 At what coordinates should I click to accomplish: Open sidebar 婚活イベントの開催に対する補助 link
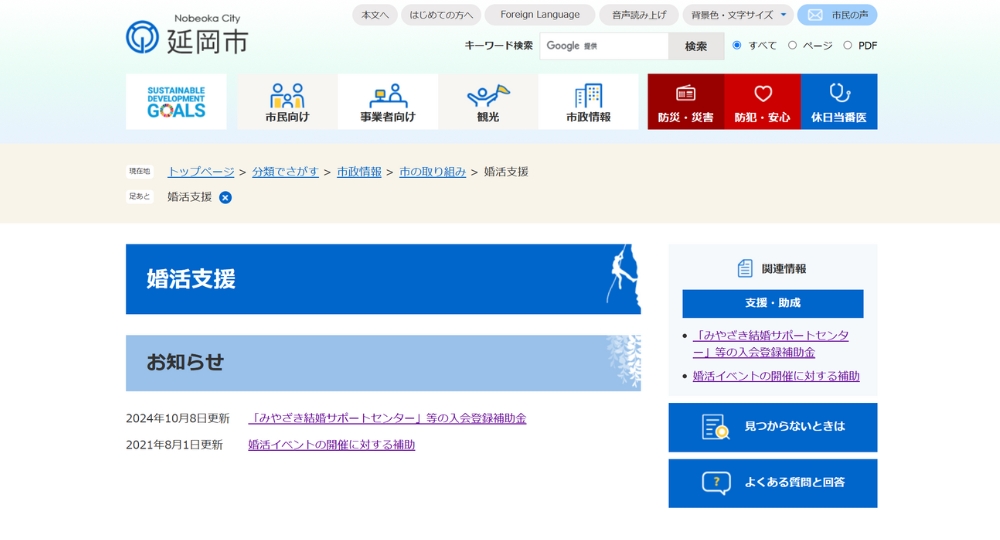click(x=776, y=376)
